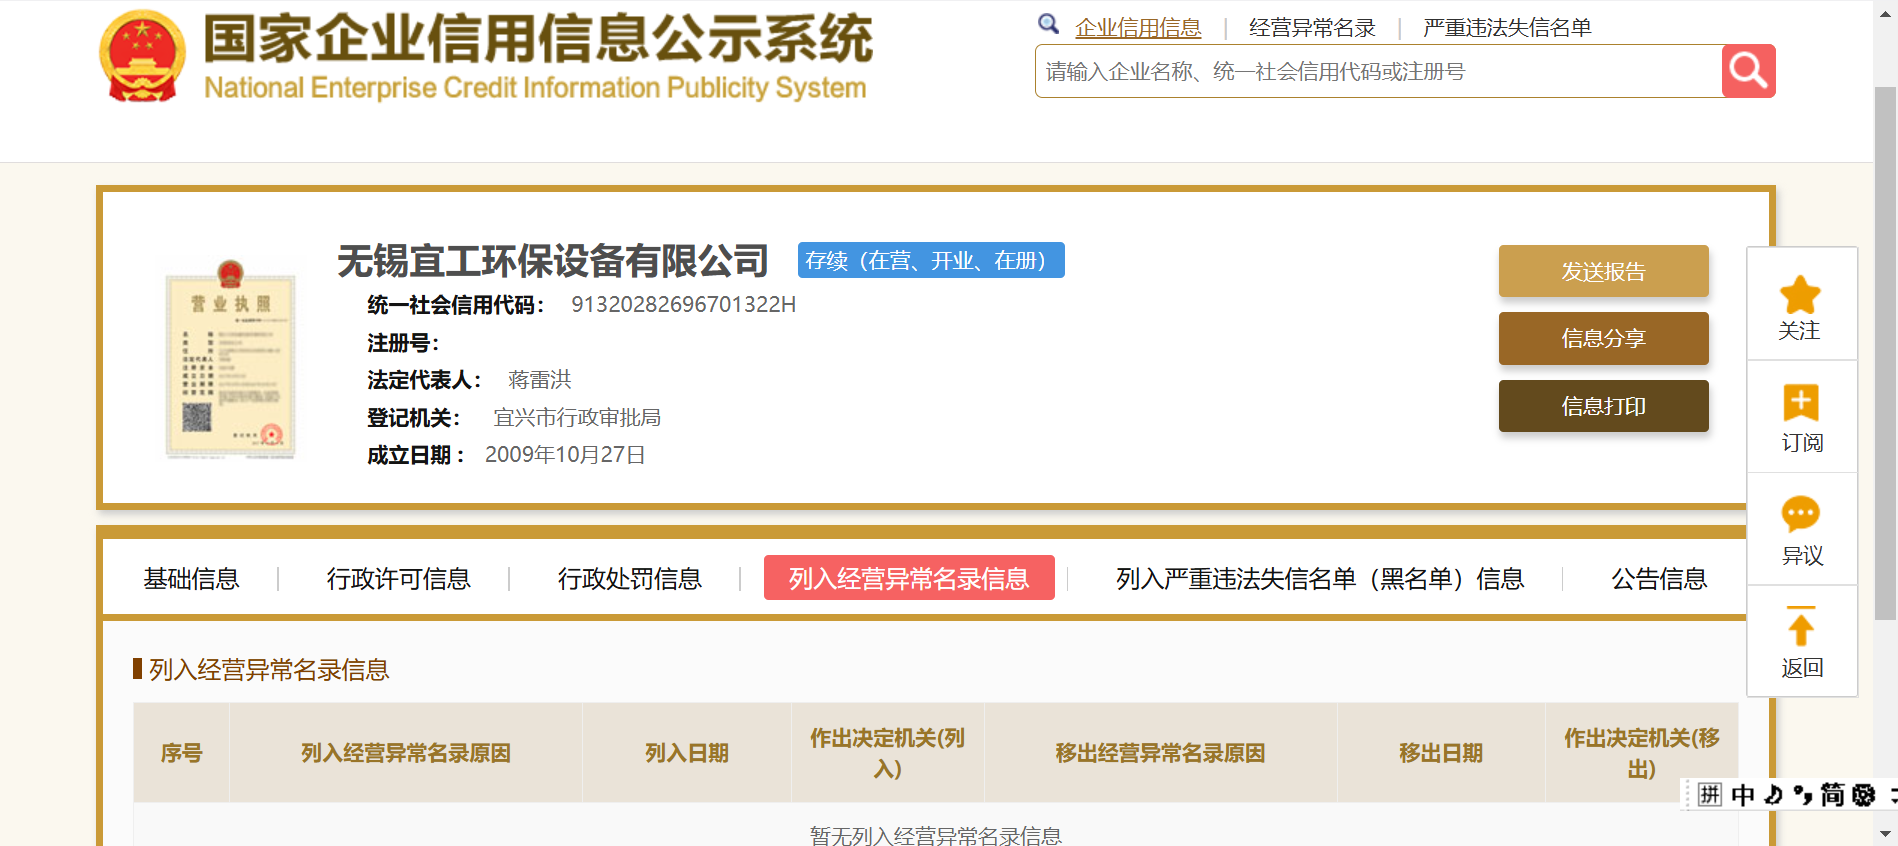The image size is (1898, 846).
Task: Open the 公告信息 tab
Action: coord(1659,578)
